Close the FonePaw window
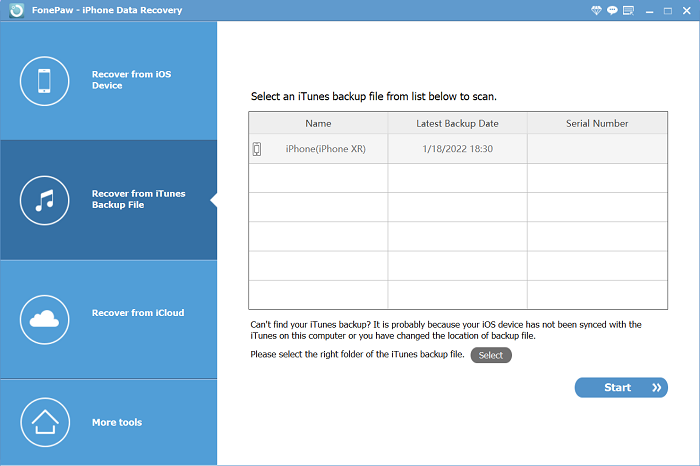The image size is (700, 466). point(687,11)
